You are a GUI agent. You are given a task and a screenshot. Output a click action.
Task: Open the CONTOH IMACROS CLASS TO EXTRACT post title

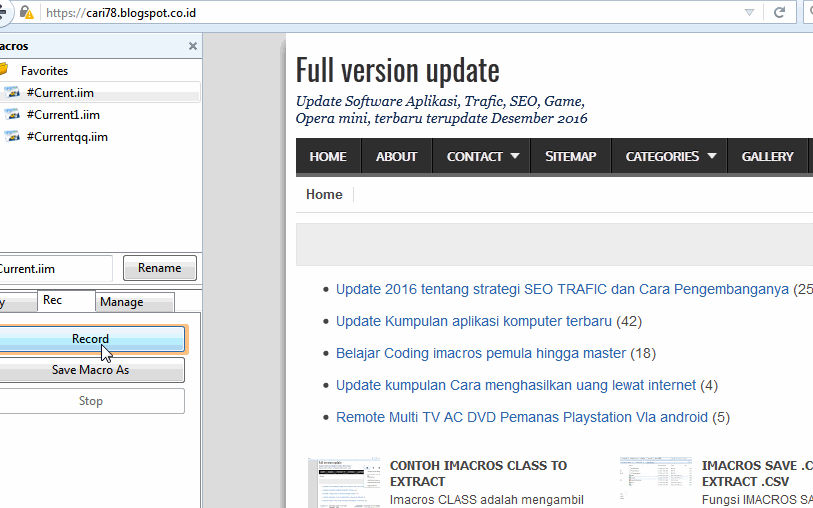click(x=479, y=473)
